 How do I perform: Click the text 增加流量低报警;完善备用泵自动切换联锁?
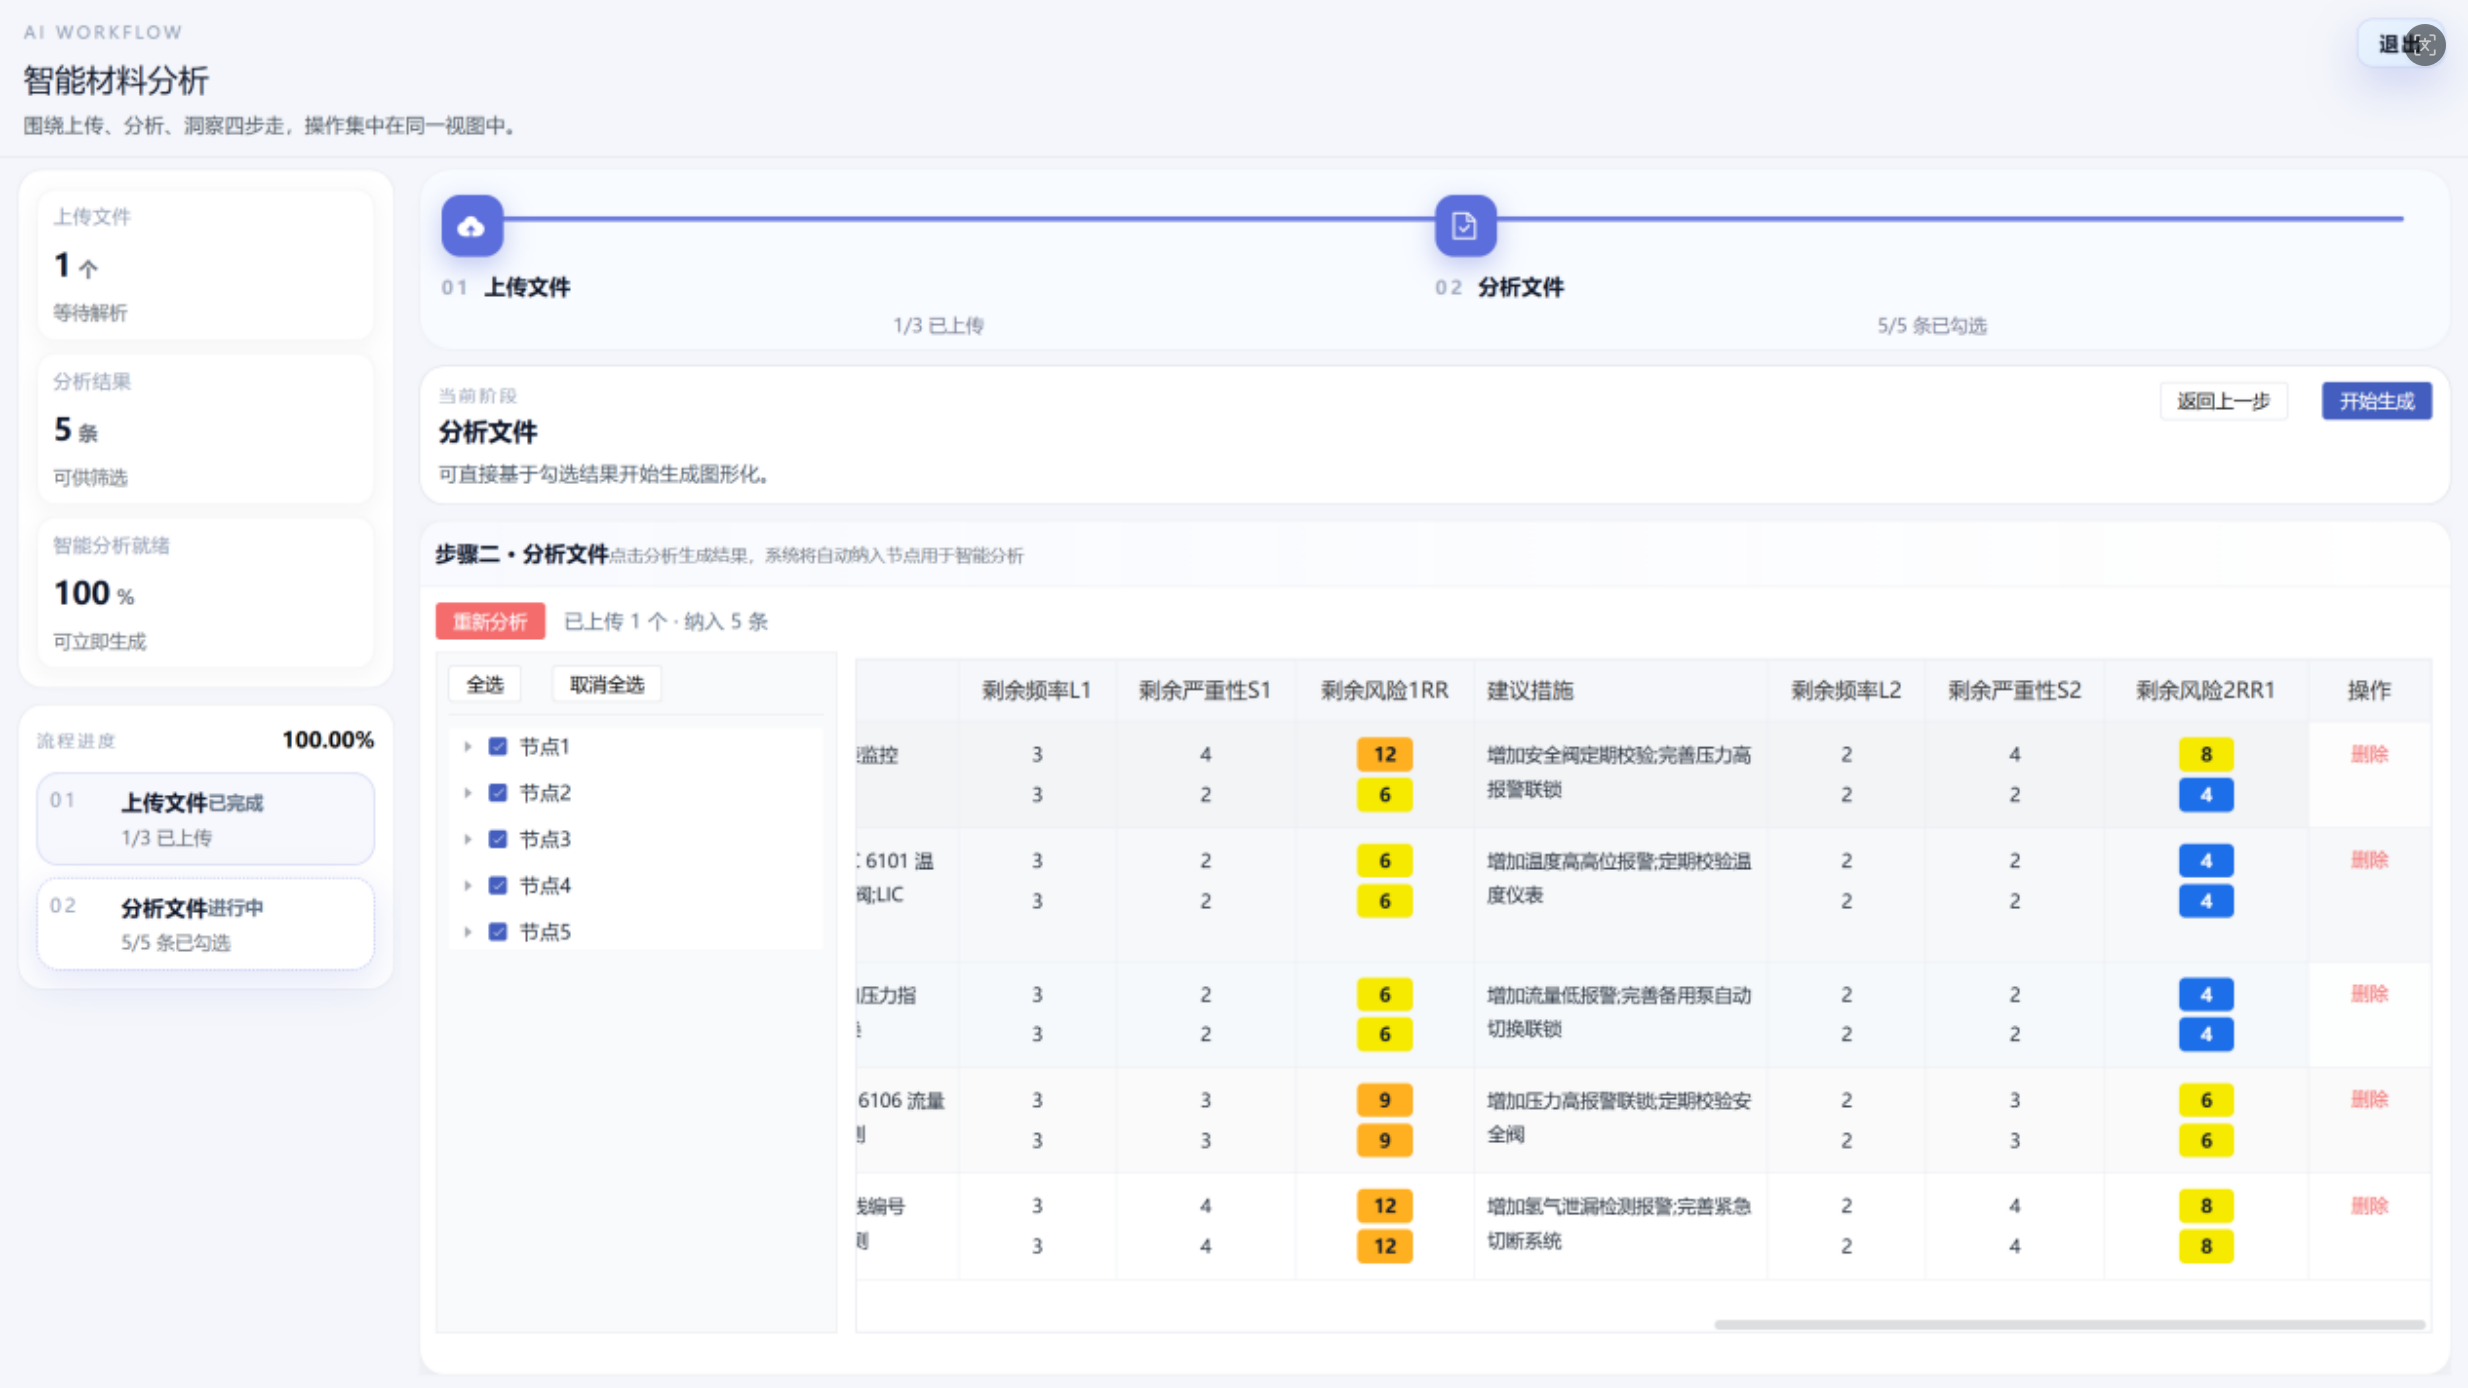[1619, 1012]
